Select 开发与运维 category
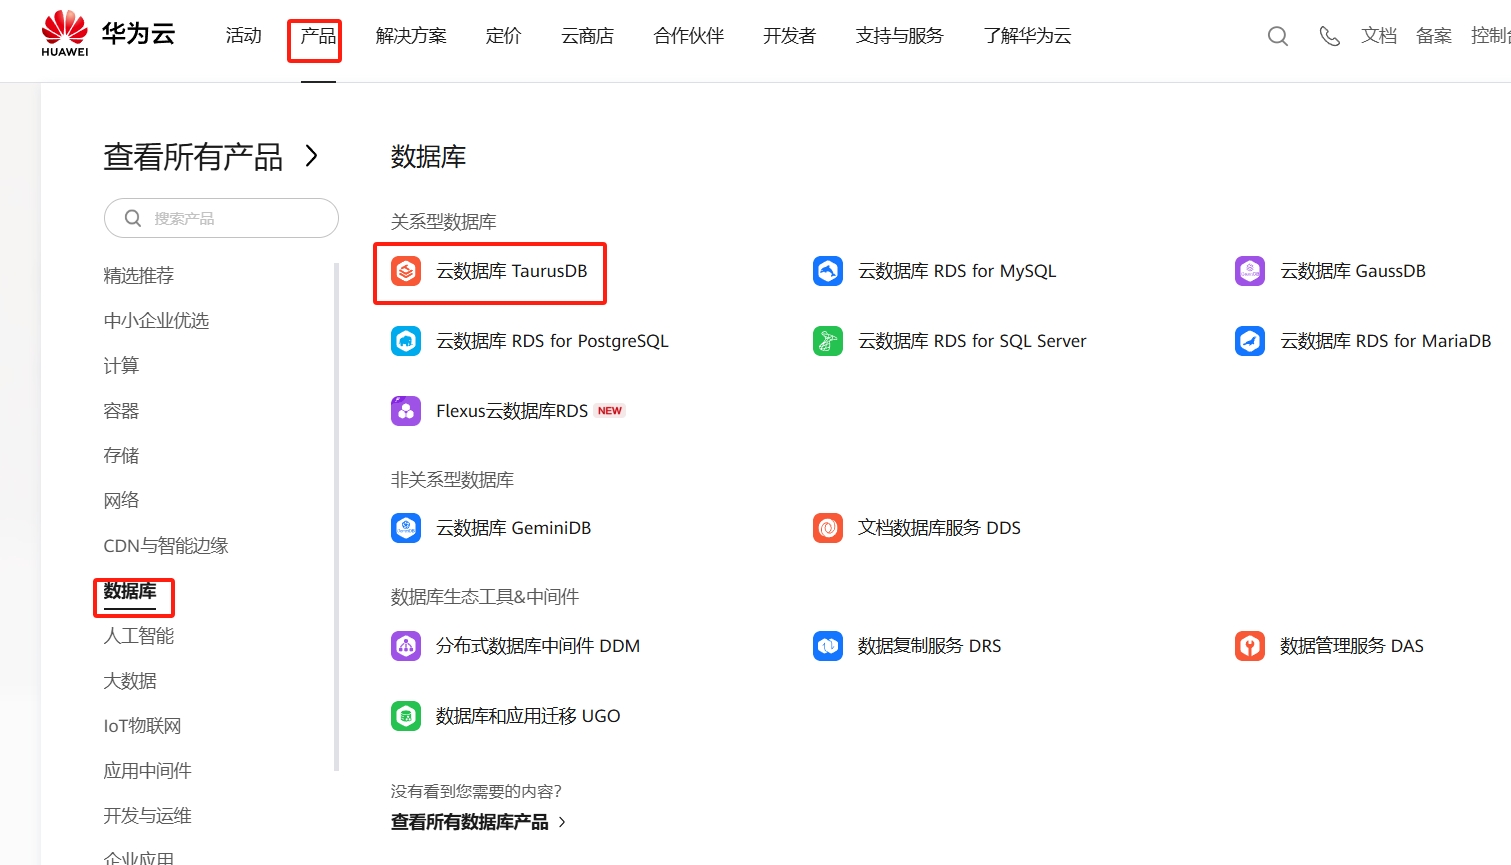Image resolution: width=1511 pixels, height=865 pixels. [147, 816]
